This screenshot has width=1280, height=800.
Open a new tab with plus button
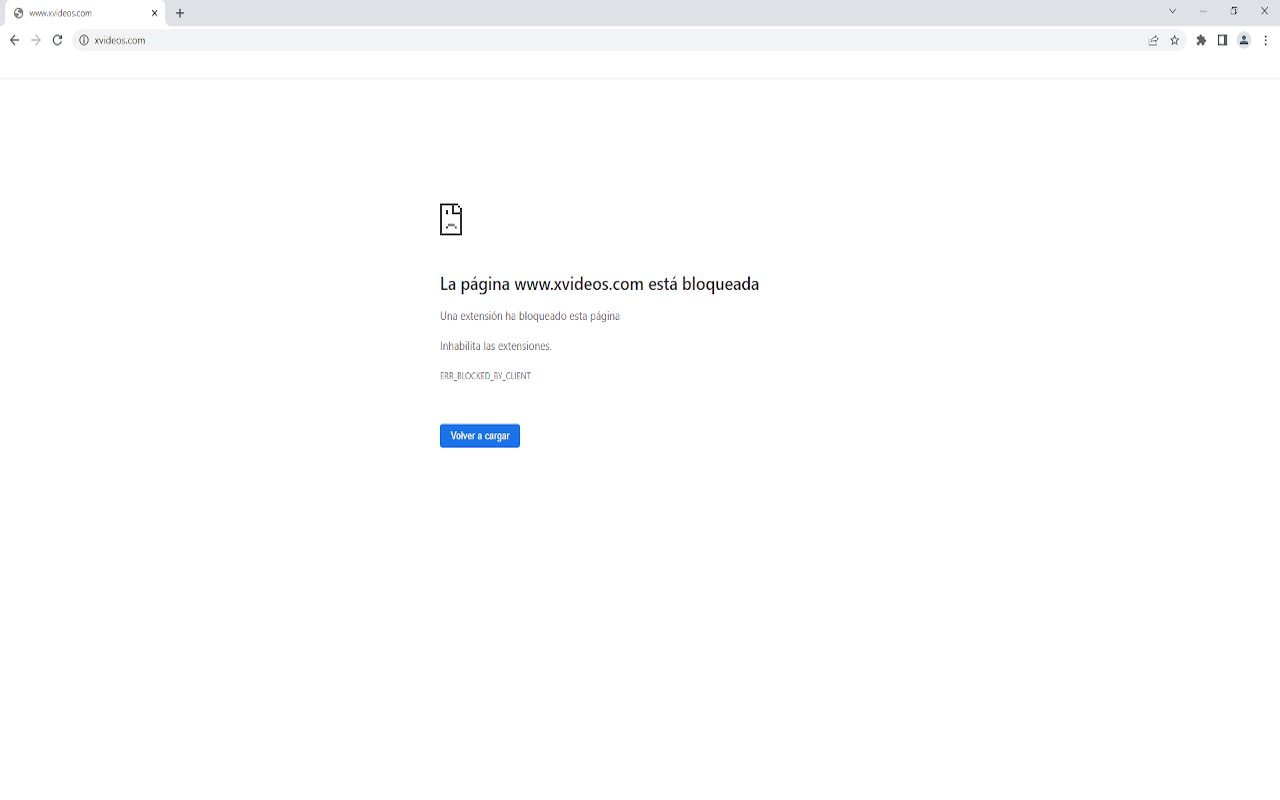[x=180, y=13]
